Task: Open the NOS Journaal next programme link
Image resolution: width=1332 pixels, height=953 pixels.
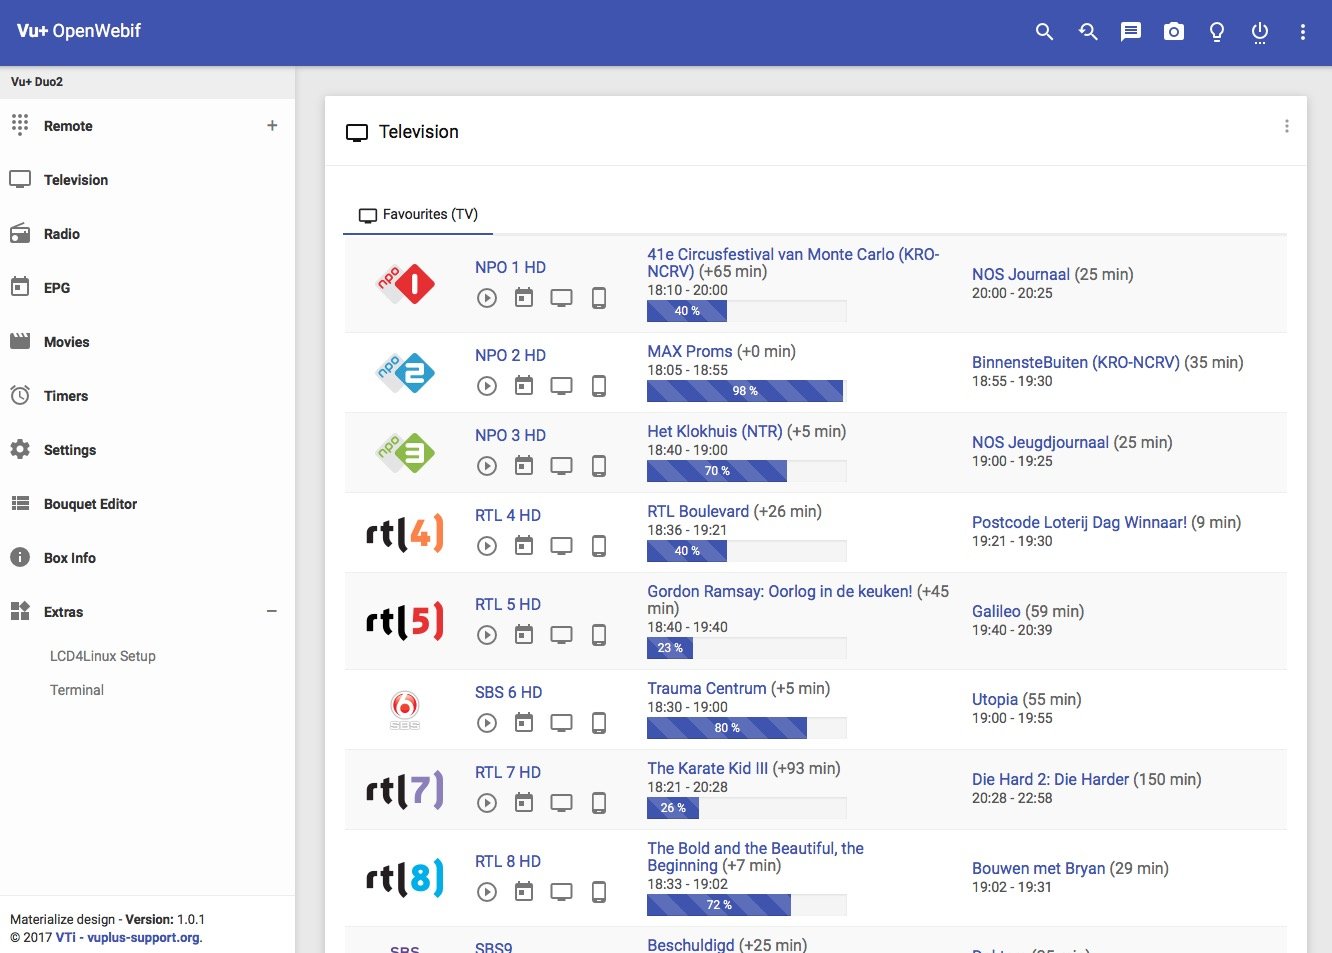Action: [1021, 274]
